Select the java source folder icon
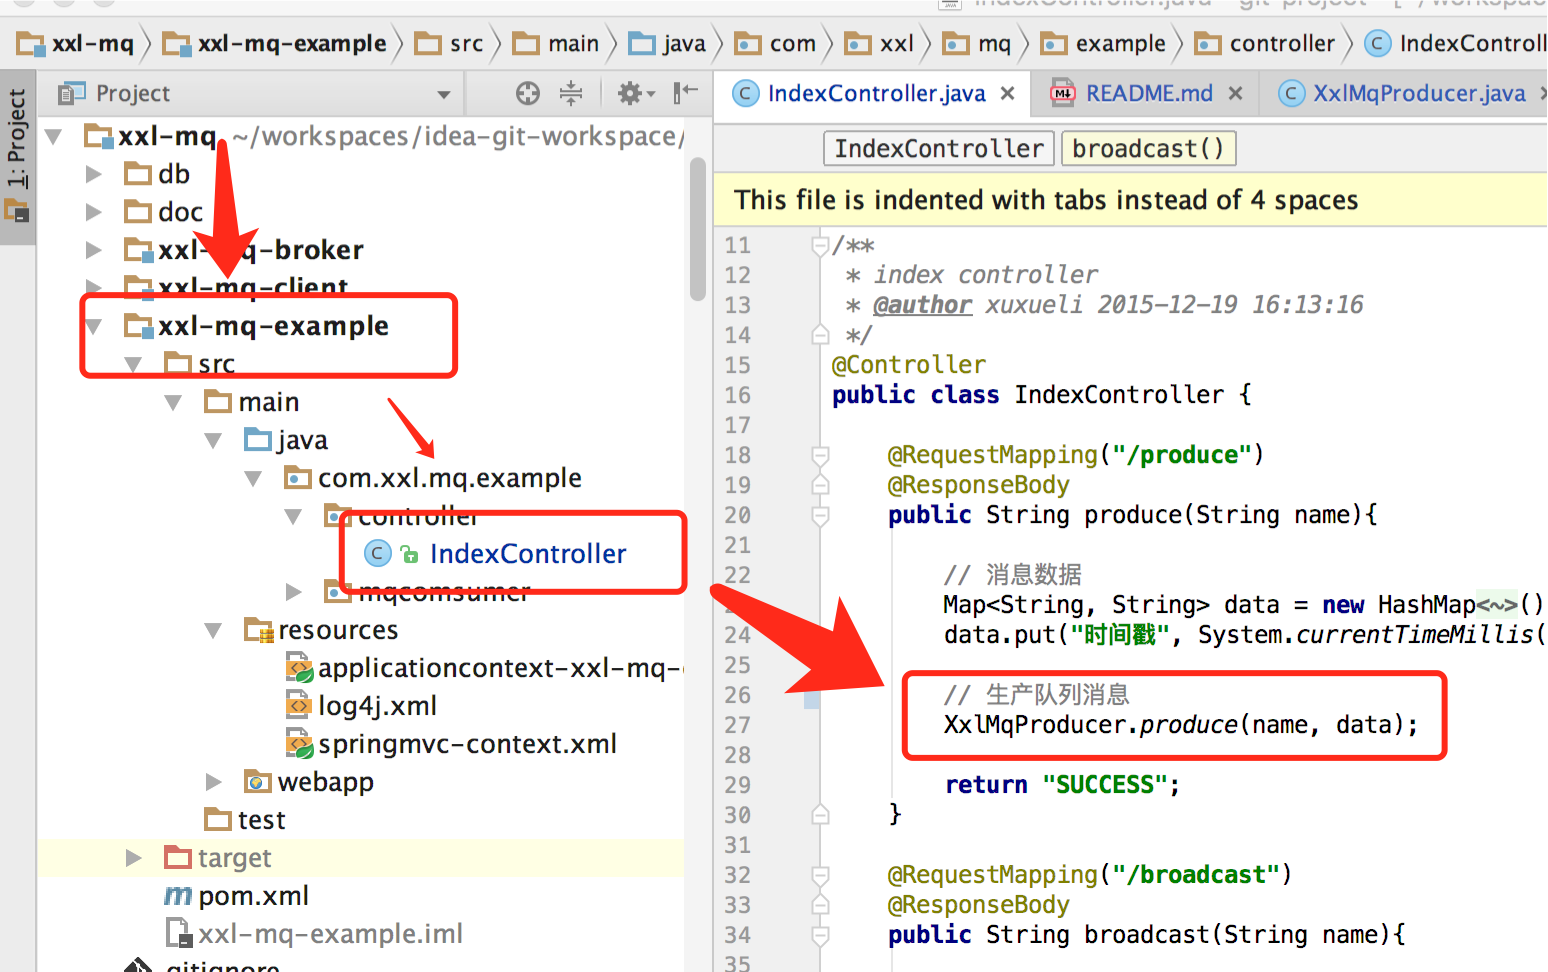 pyautogui.click(x=258, y=440)
